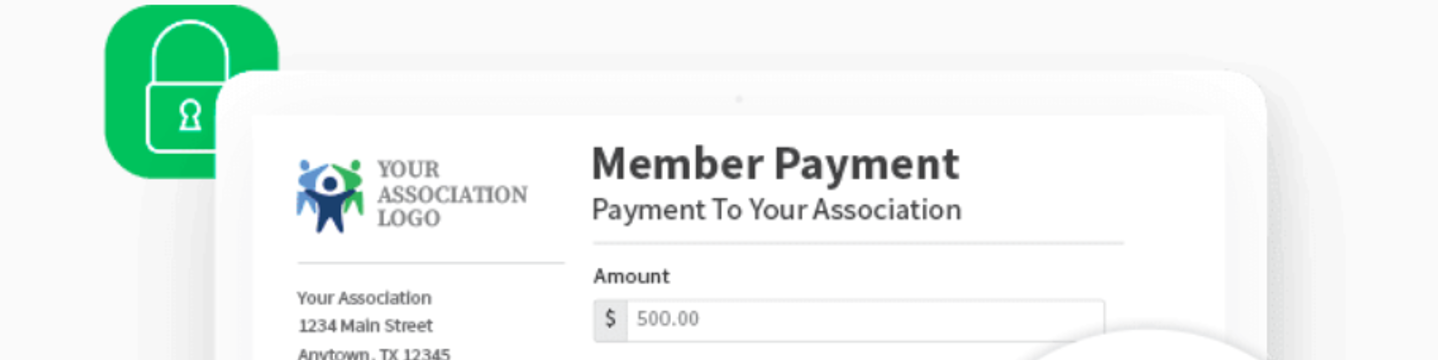1440x360 pixels.
Task: Click the Your Association name line
Action: [364, 298]
